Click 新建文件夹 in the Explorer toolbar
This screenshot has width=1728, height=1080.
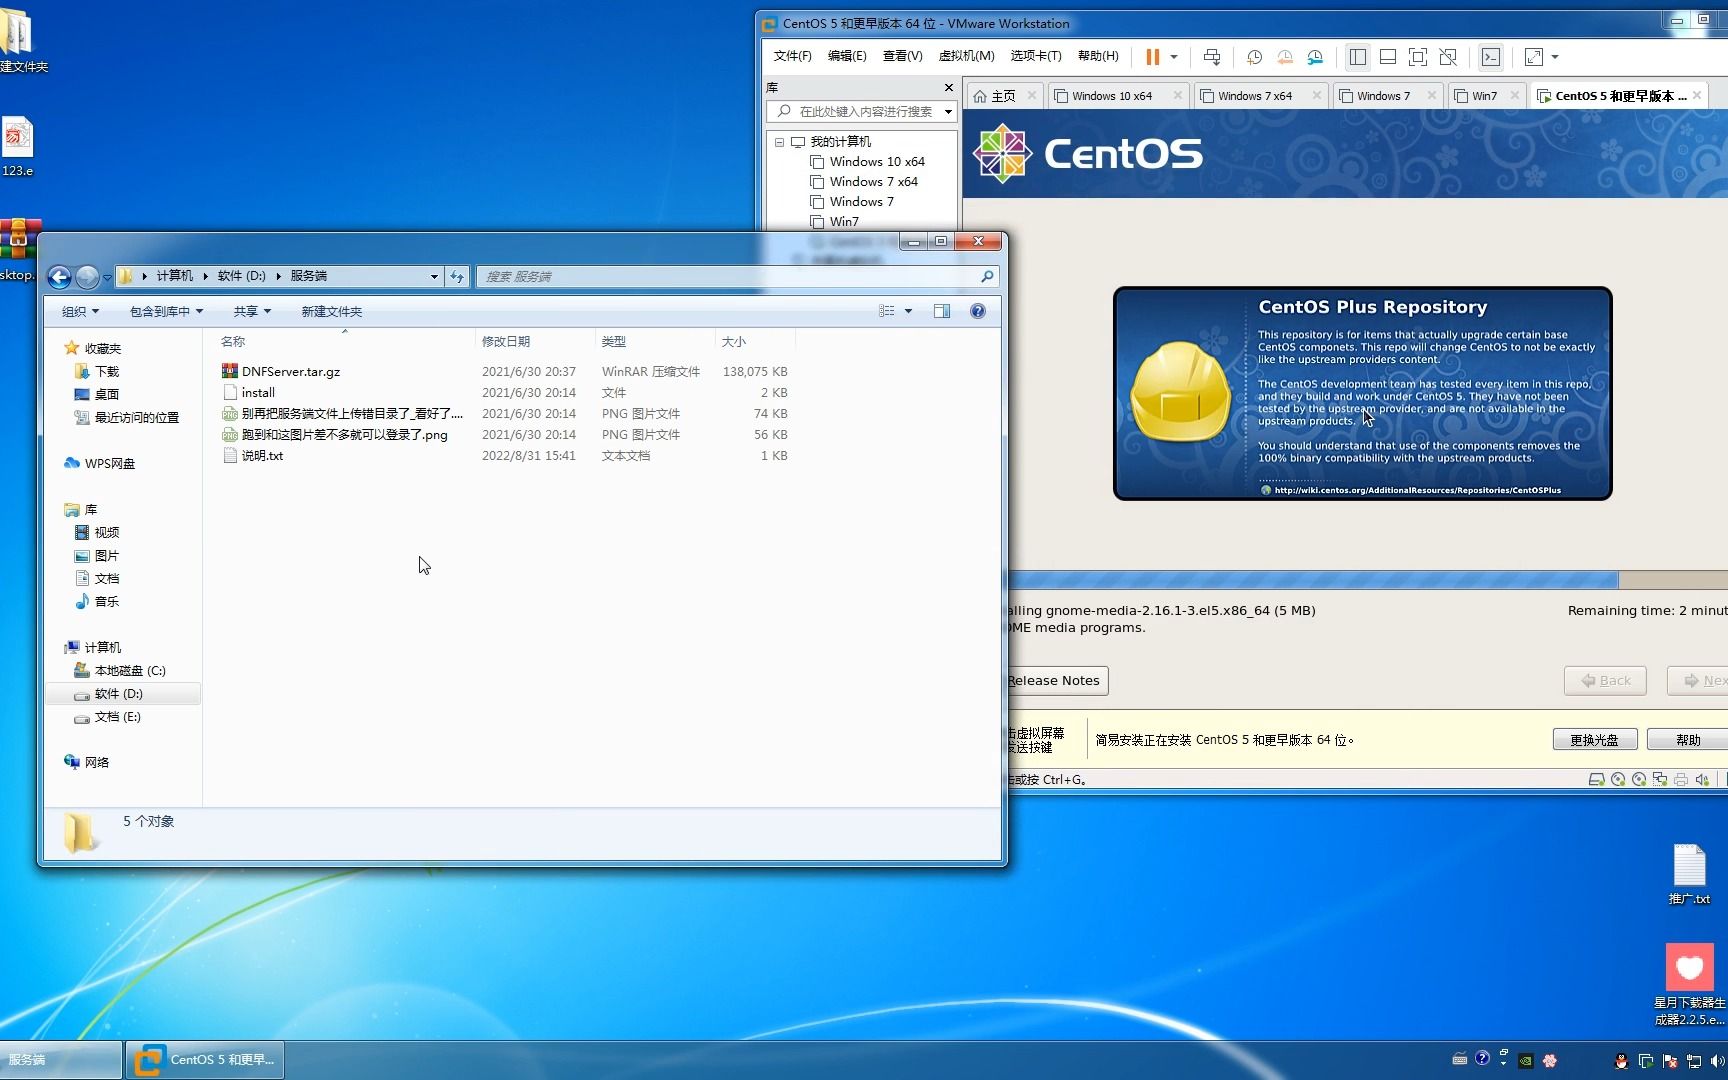[332, 312]
